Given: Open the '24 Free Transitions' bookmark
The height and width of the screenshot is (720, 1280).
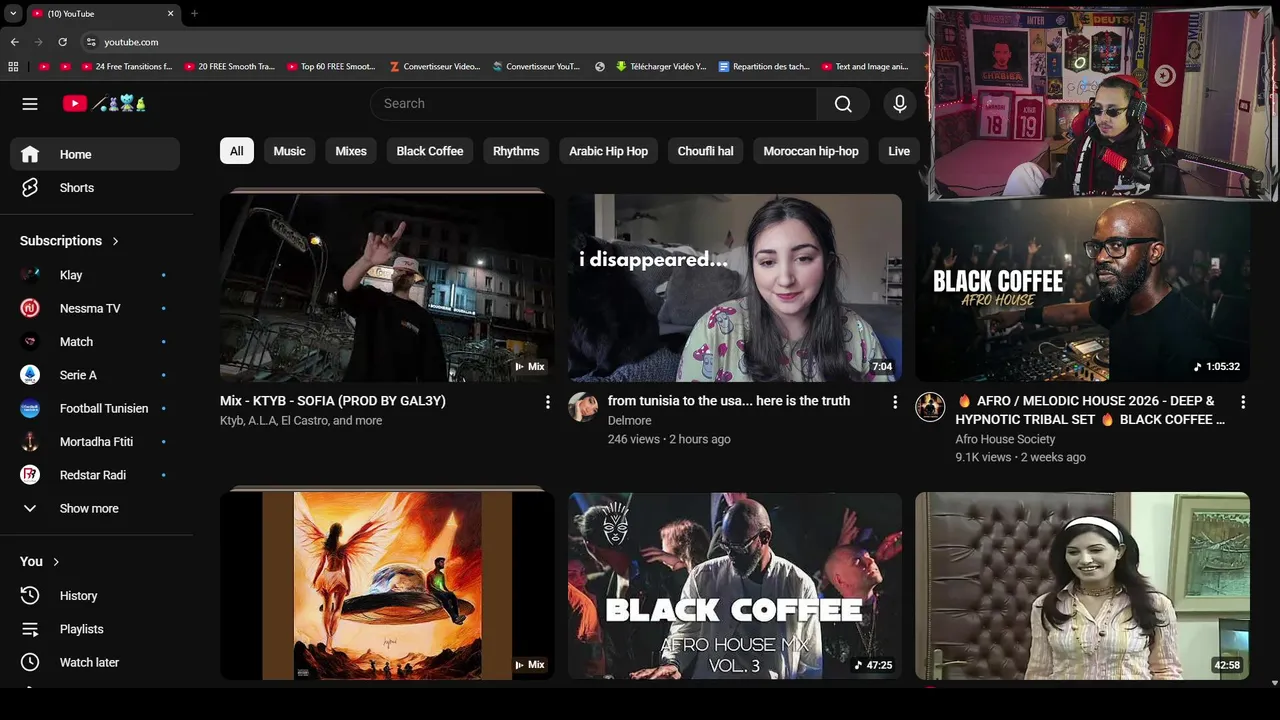Looking at the screenshot, I should [126, 67].
